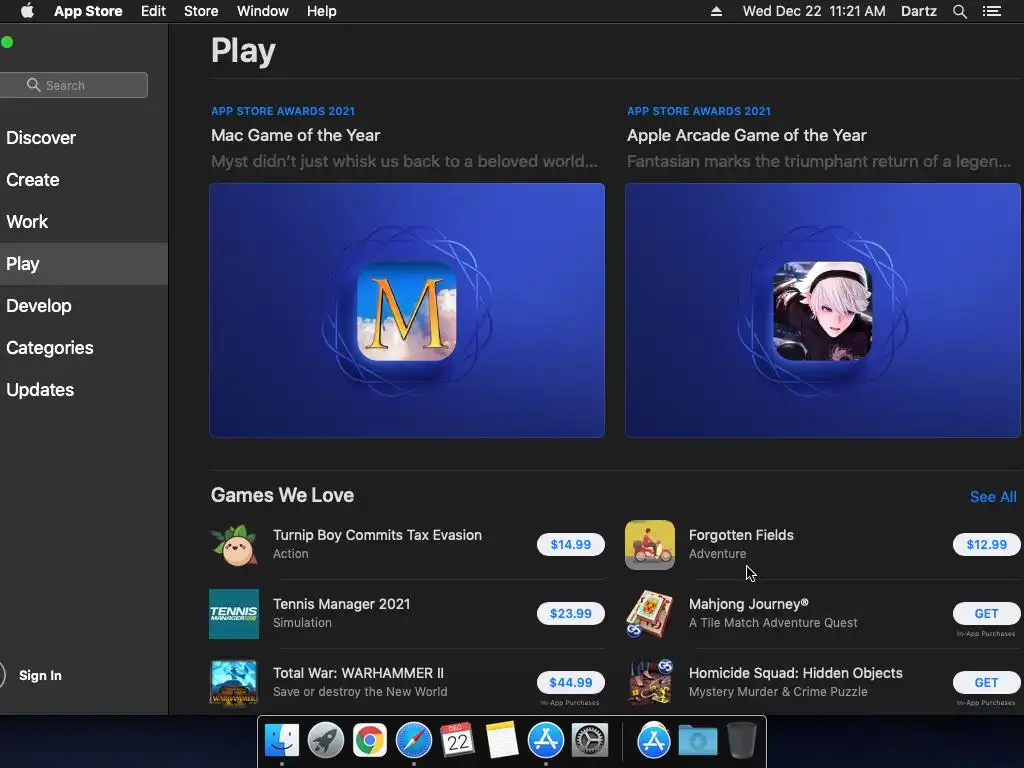
Task: Click the eject icon in menu bar
Action: pyautogui.click(x=716, y=11)
